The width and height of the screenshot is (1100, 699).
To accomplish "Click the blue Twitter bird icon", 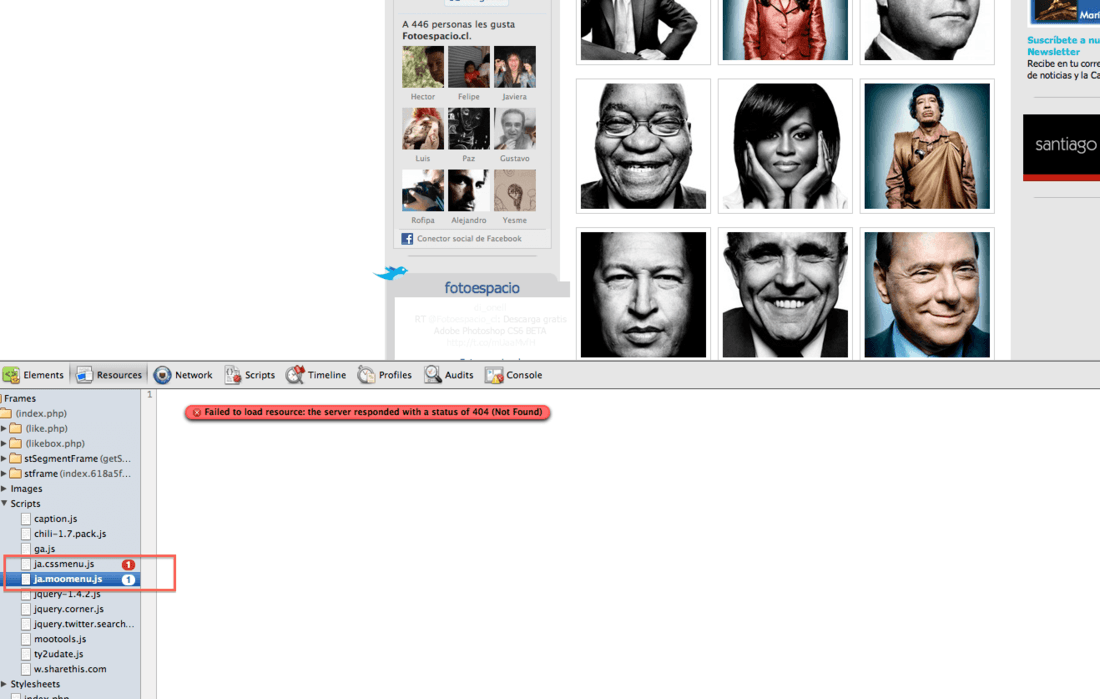I will 391,272.
